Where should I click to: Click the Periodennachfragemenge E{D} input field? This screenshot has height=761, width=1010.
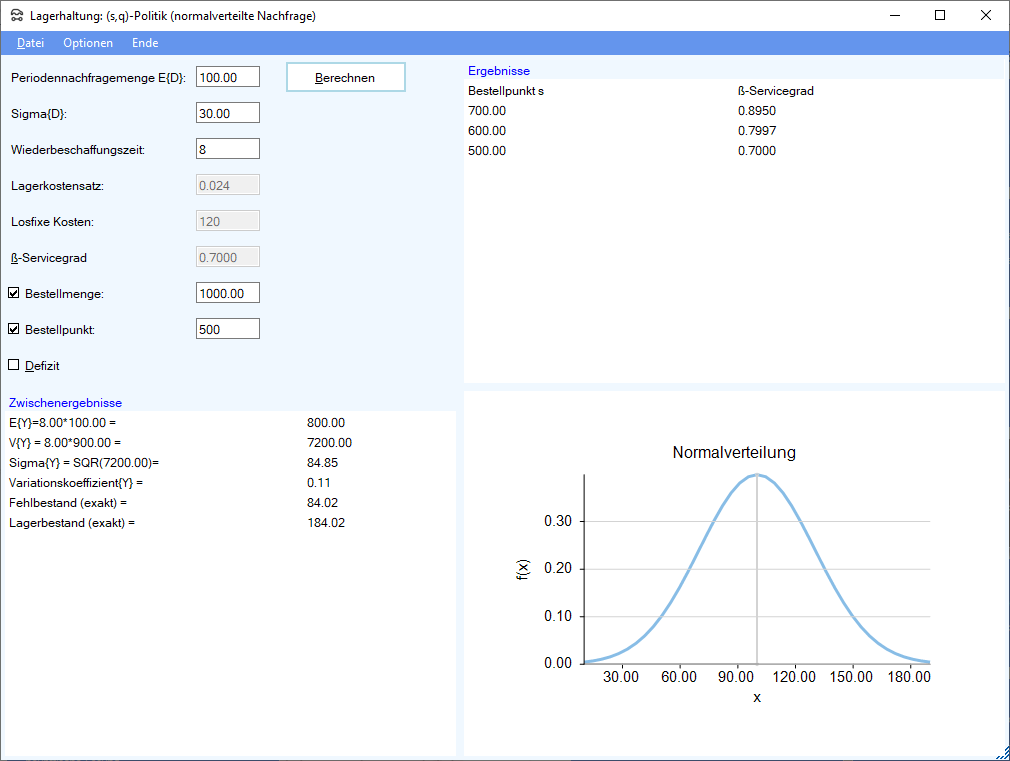(x=228, y=77)
